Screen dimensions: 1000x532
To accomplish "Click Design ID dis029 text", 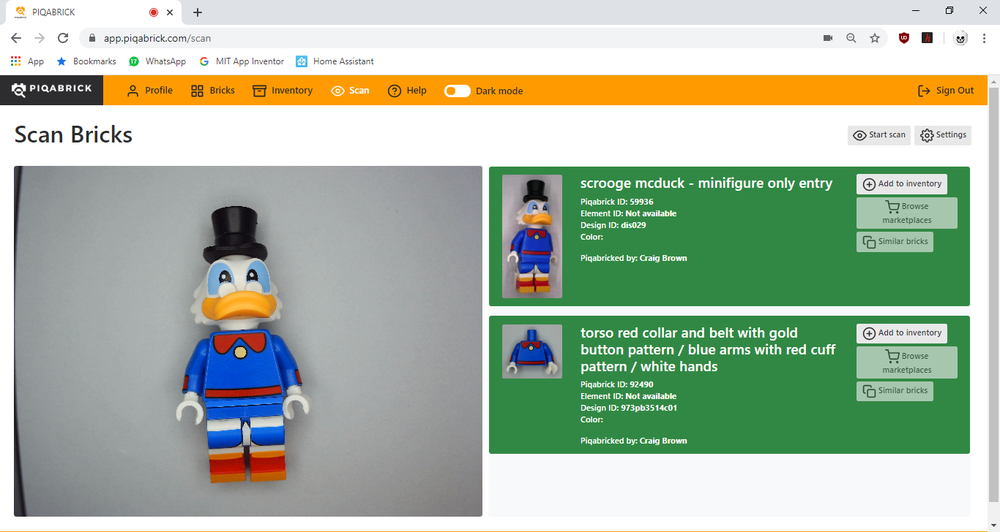I will click(613, 225).
